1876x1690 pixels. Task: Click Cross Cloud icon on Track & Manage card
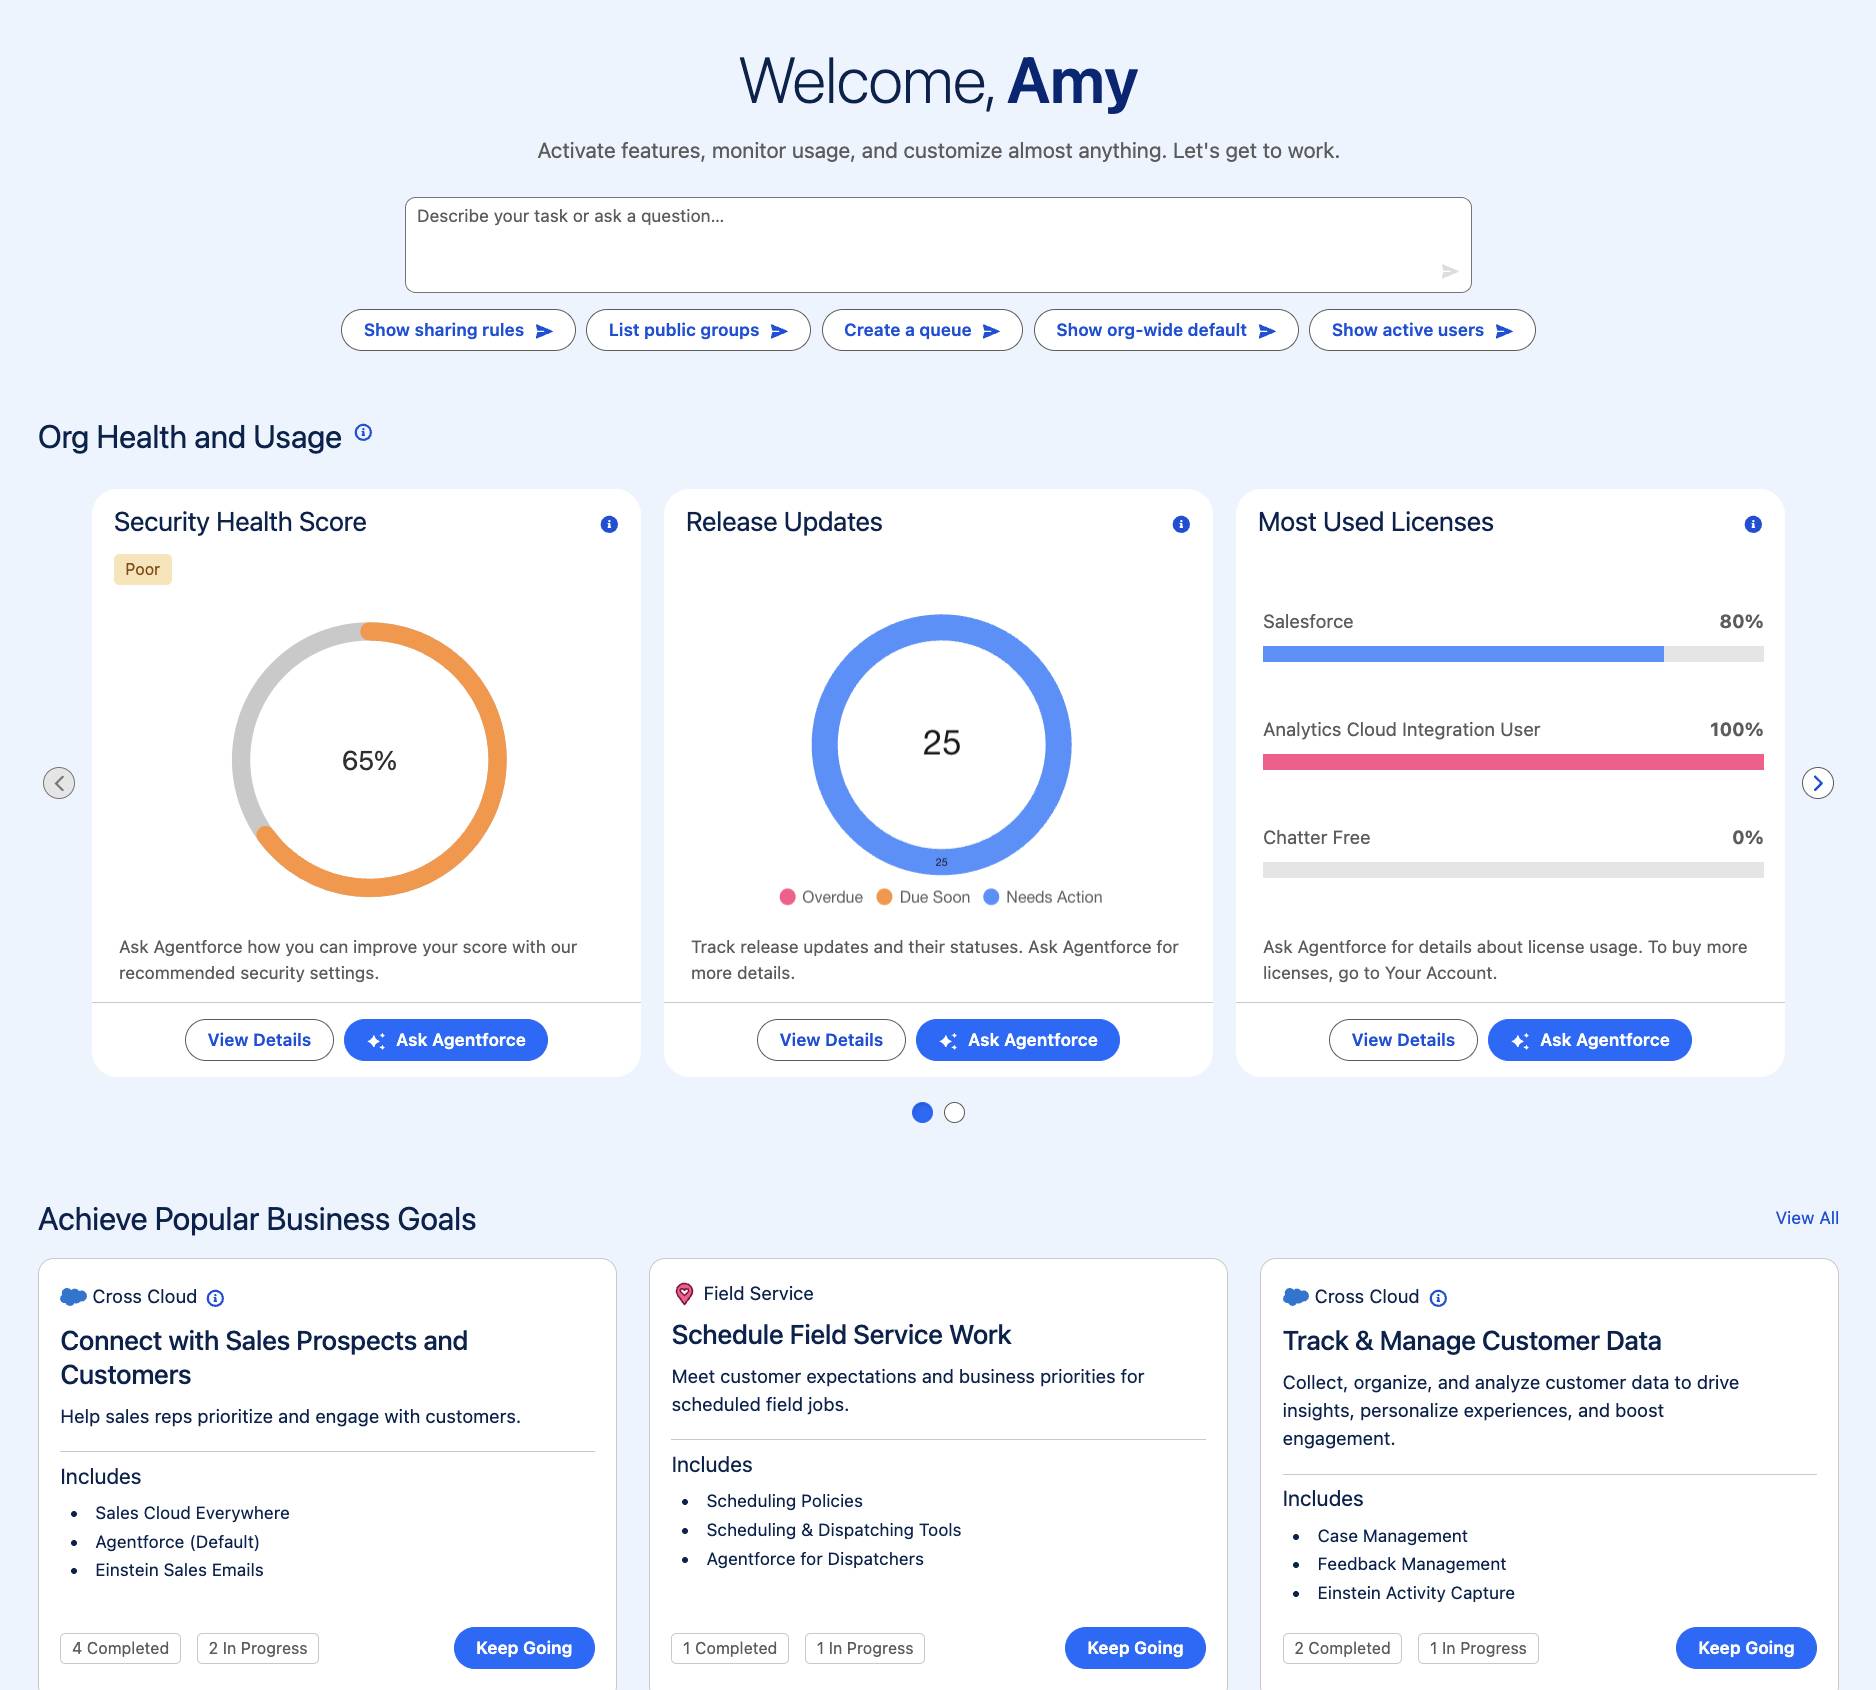click(x=1296, y=1297)
